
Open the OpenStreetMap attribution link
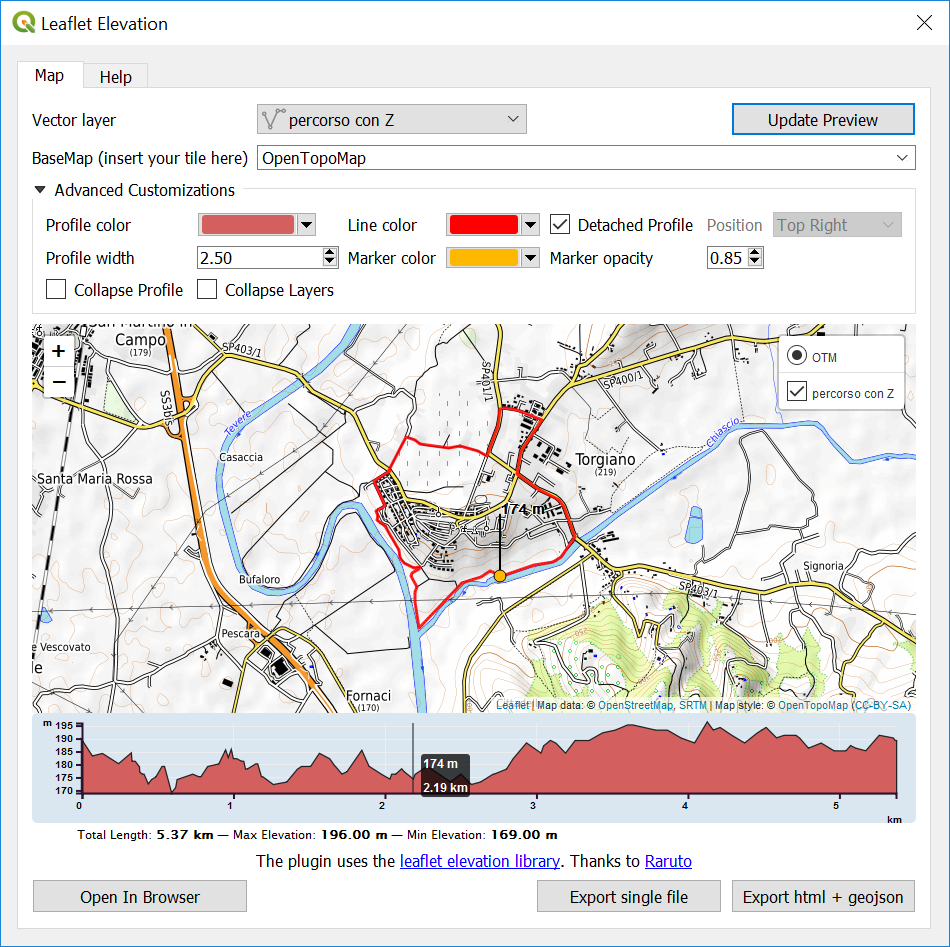pyautogui.click(x=636, y=705)
